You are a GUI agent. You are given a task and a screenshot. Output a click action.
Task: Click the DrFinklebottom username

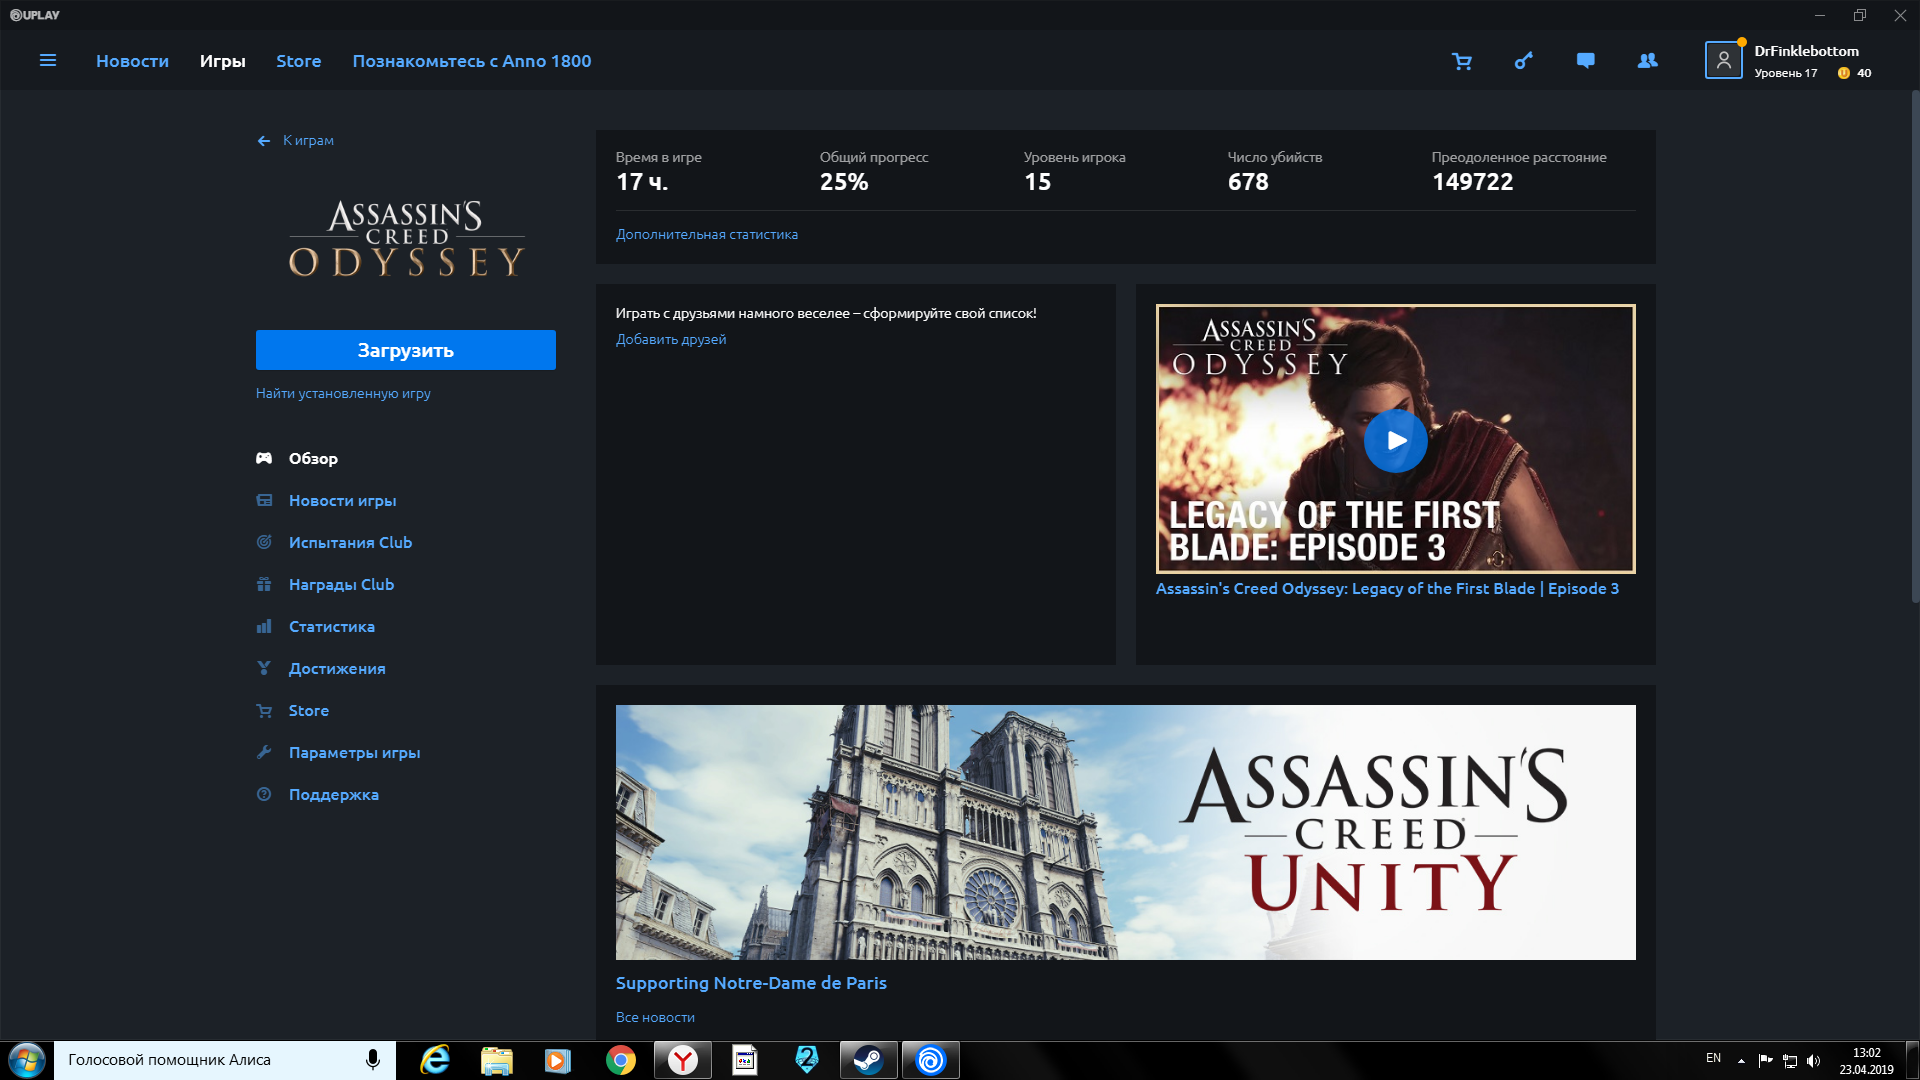(1806, 51)
